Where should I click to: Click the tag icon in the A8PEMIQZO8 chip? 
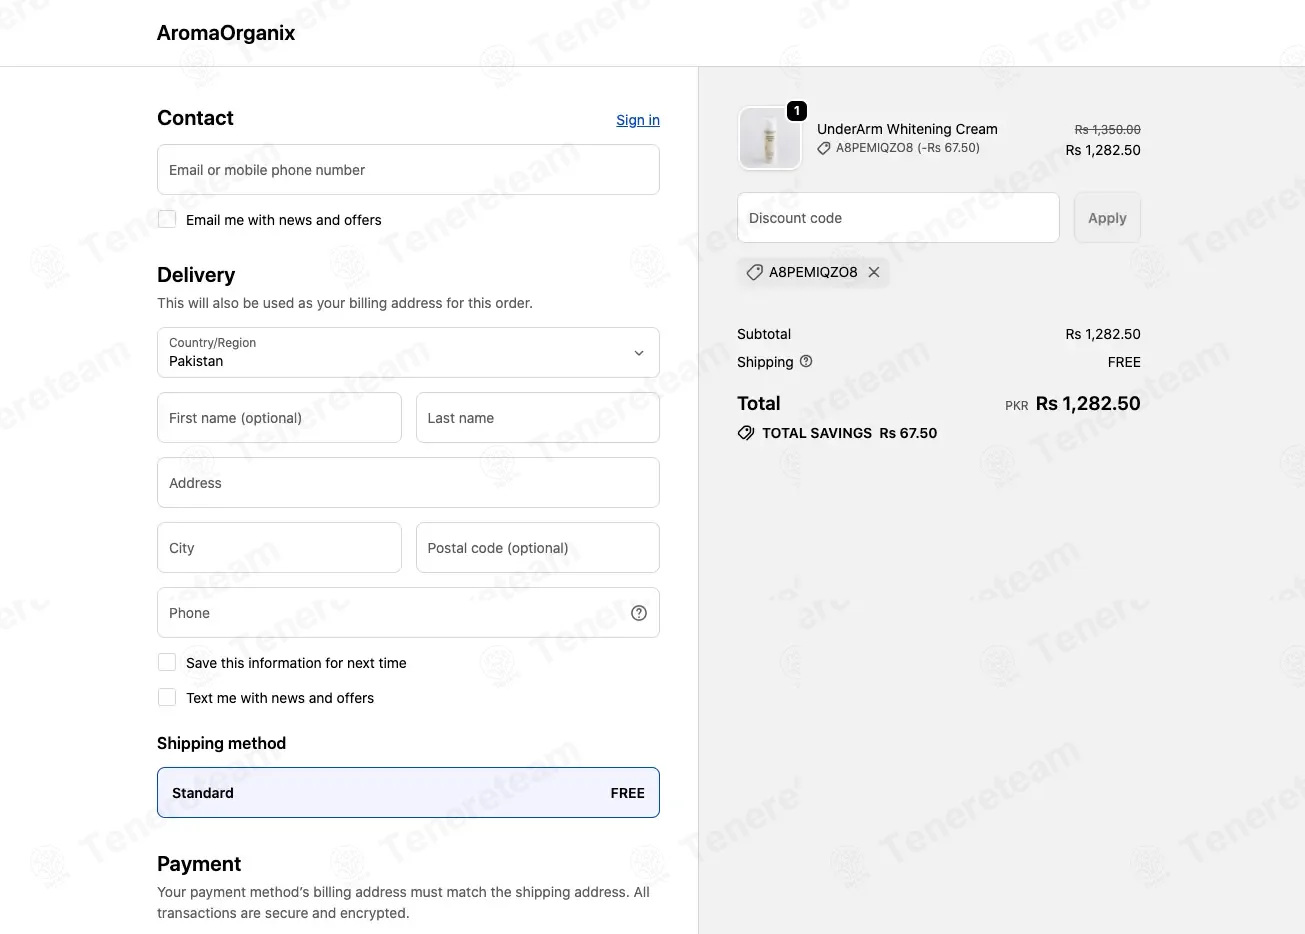tap(755, 272)
